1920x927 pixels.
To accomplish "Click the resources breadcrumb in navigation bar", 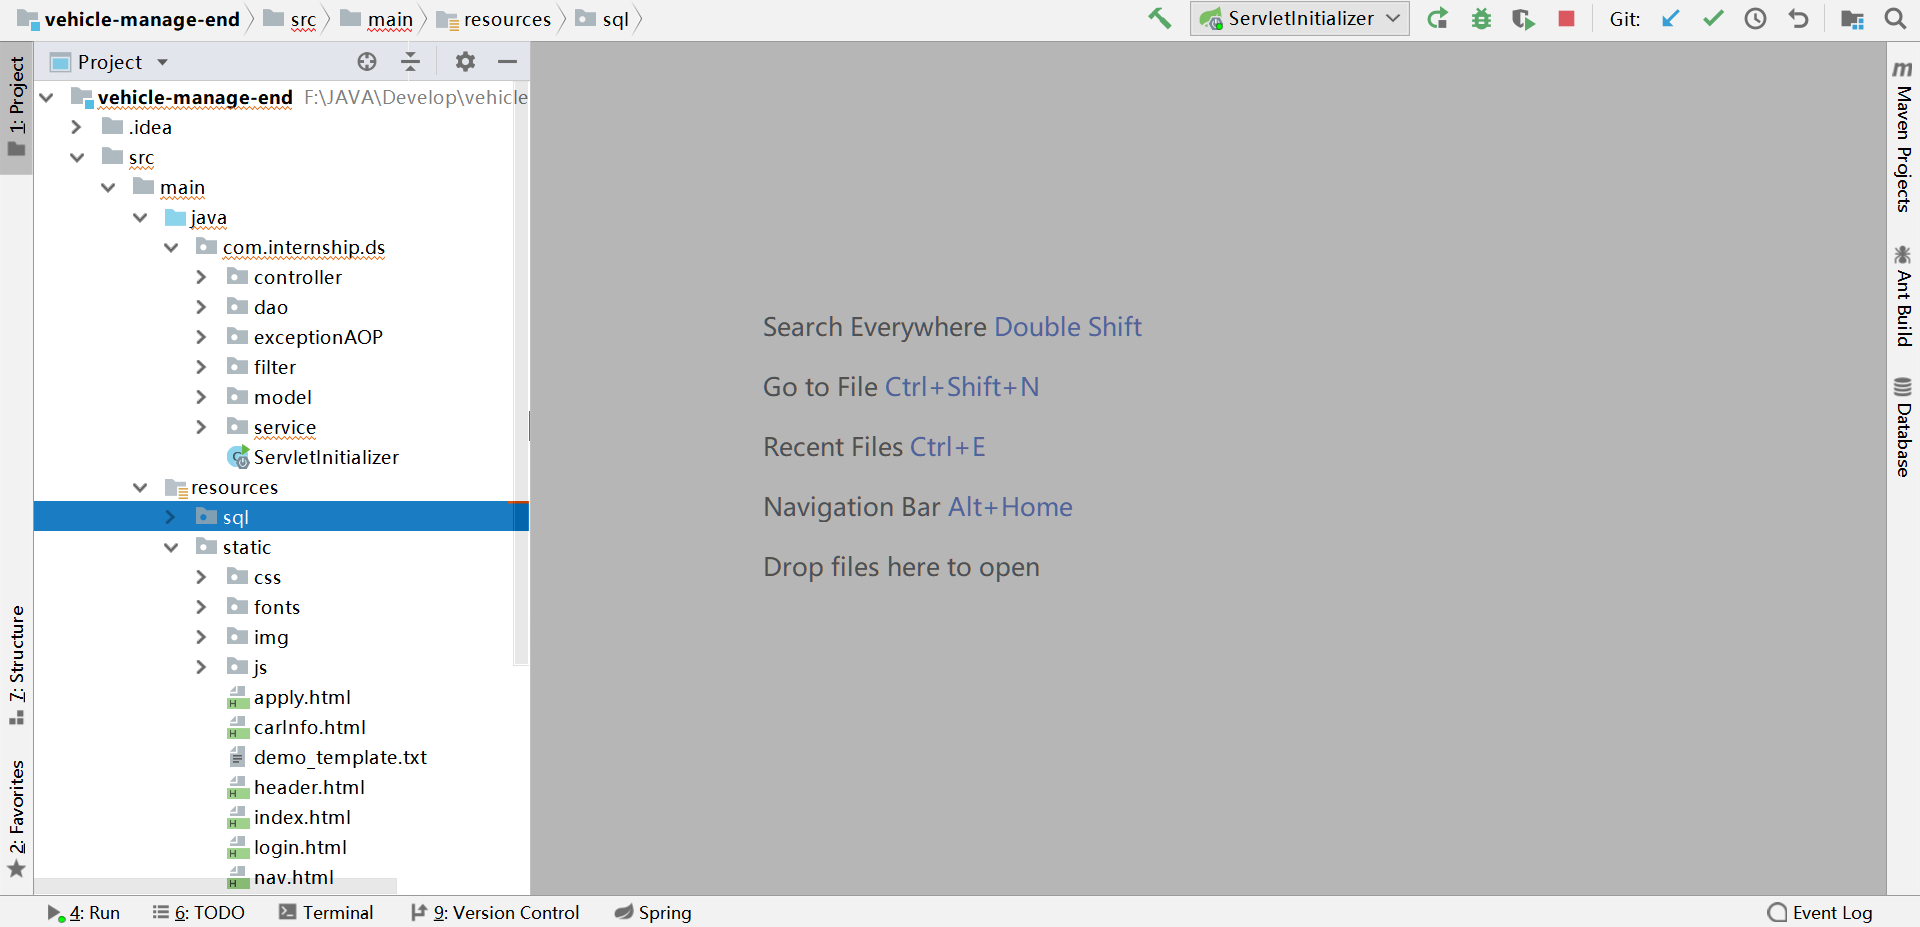I will point(494,19).
